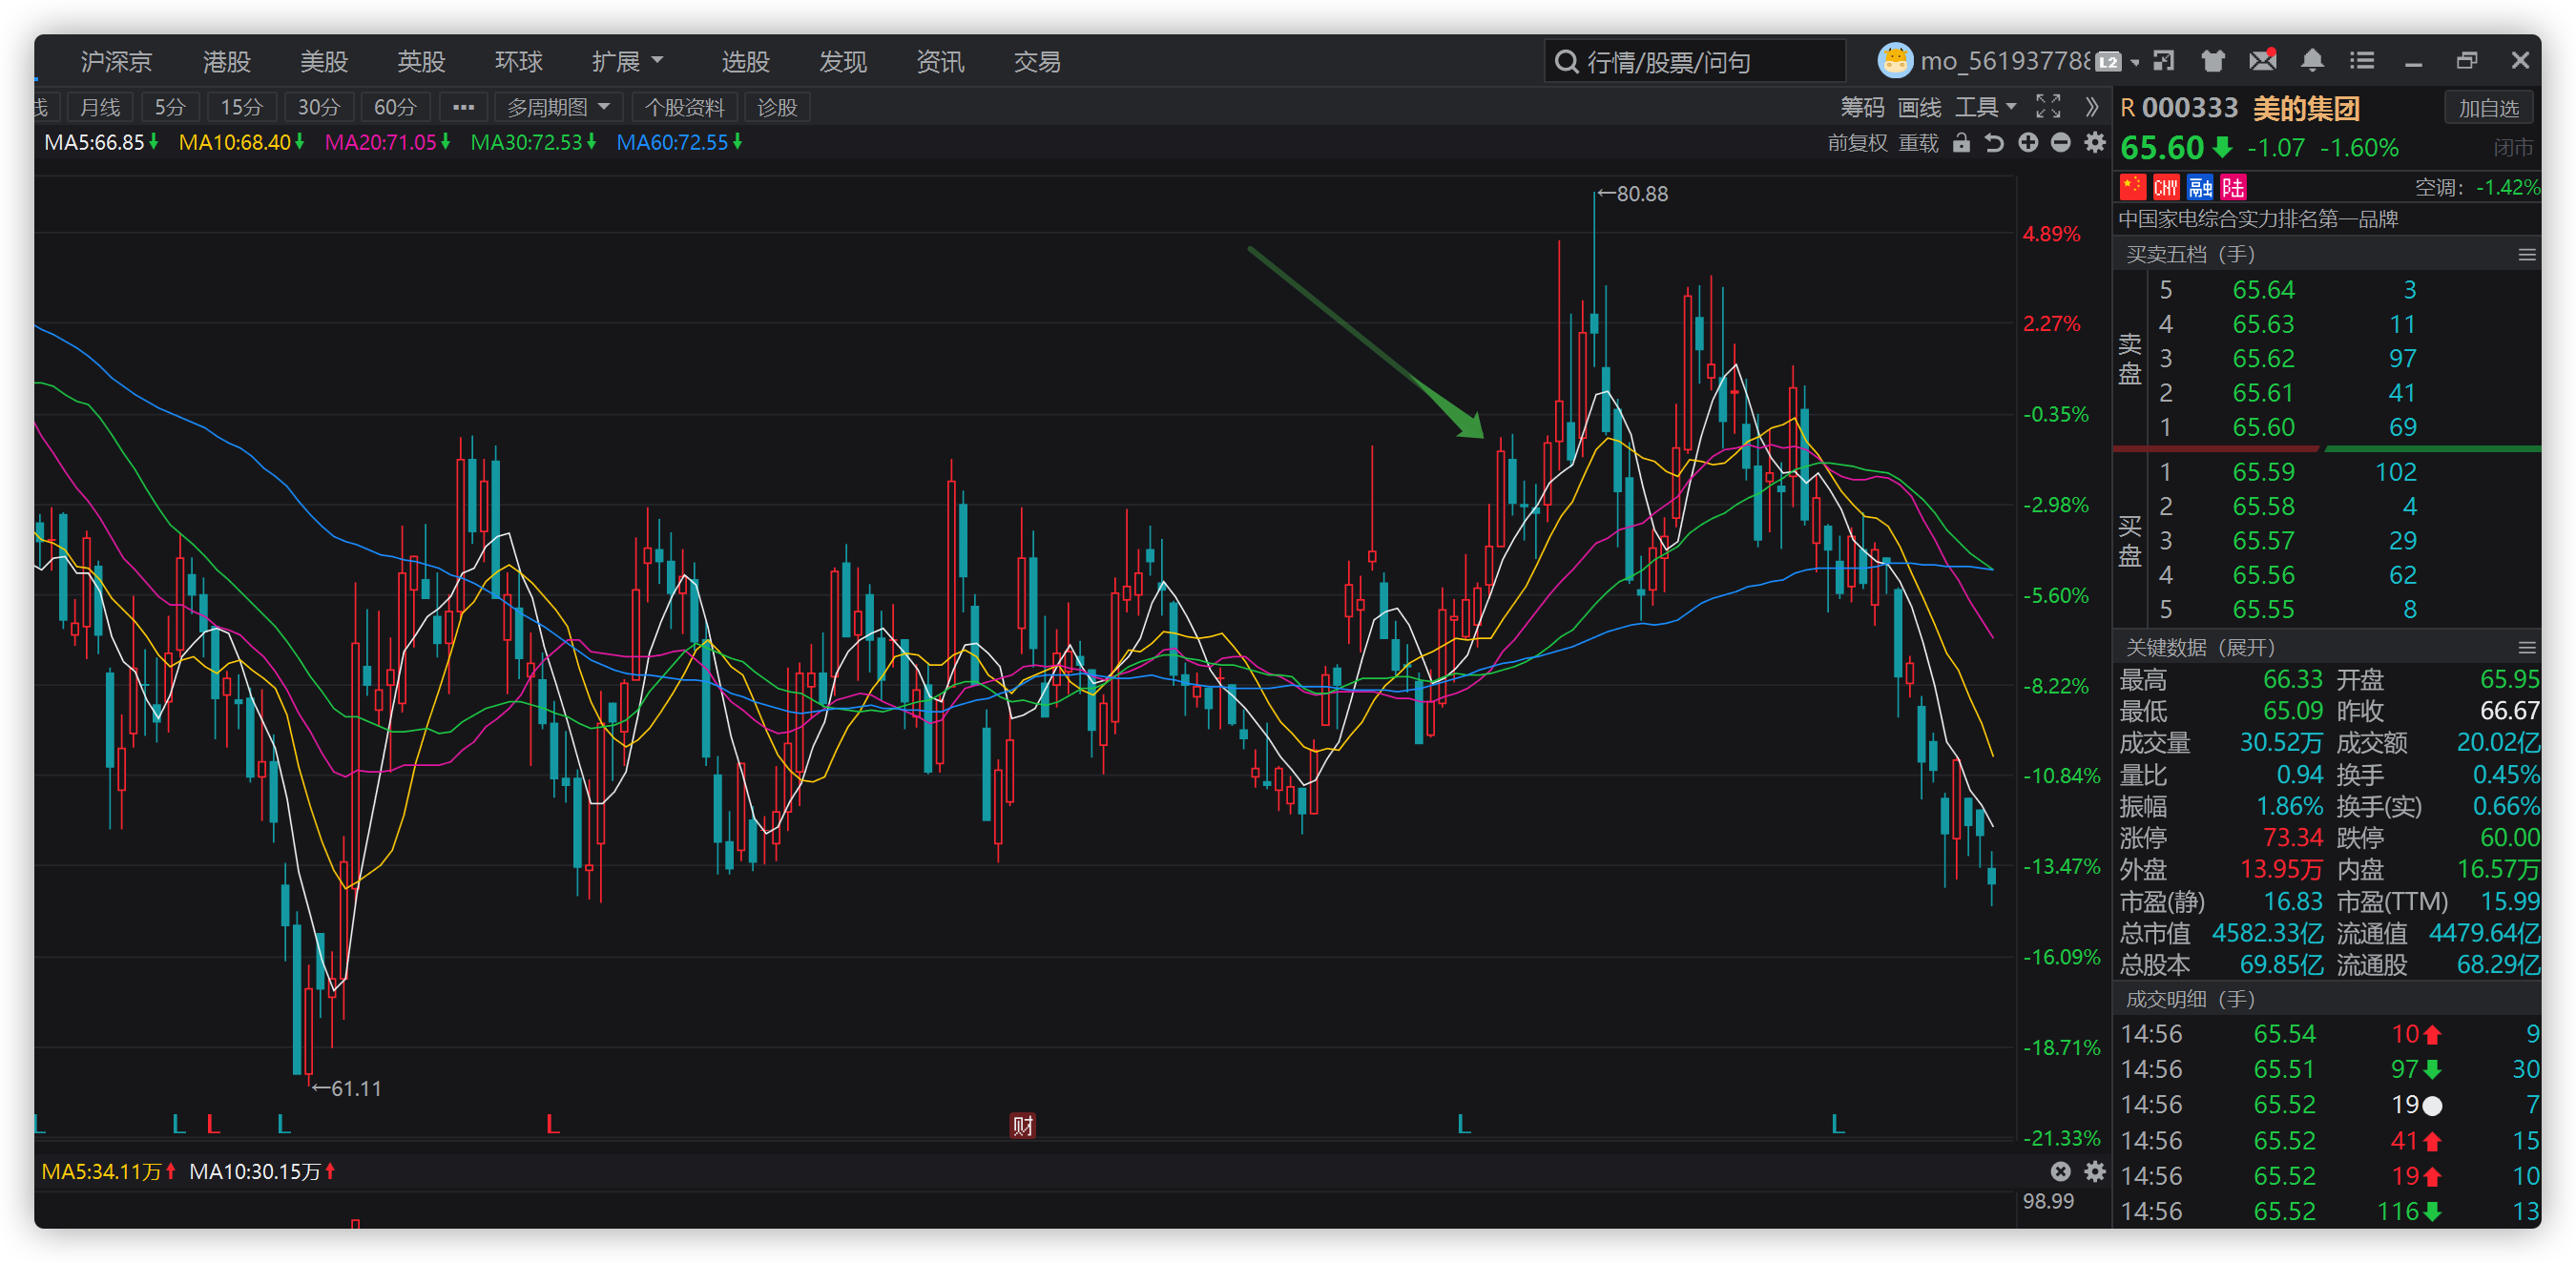
Task: Open the 工具 tools dropdown
Action: (1985, 107)
